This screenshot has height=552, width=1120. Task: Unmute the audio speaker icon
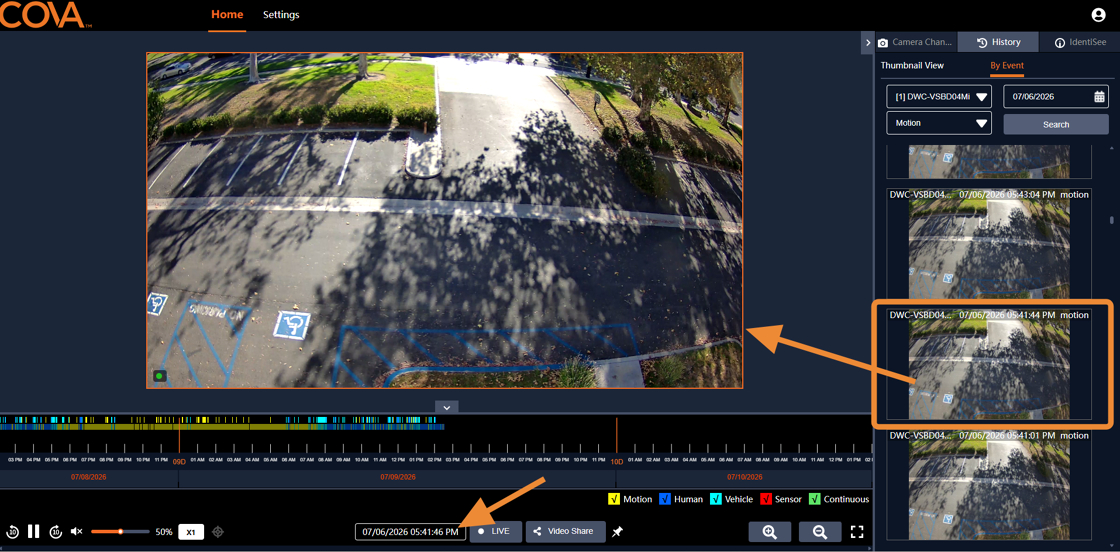[77, 531]
